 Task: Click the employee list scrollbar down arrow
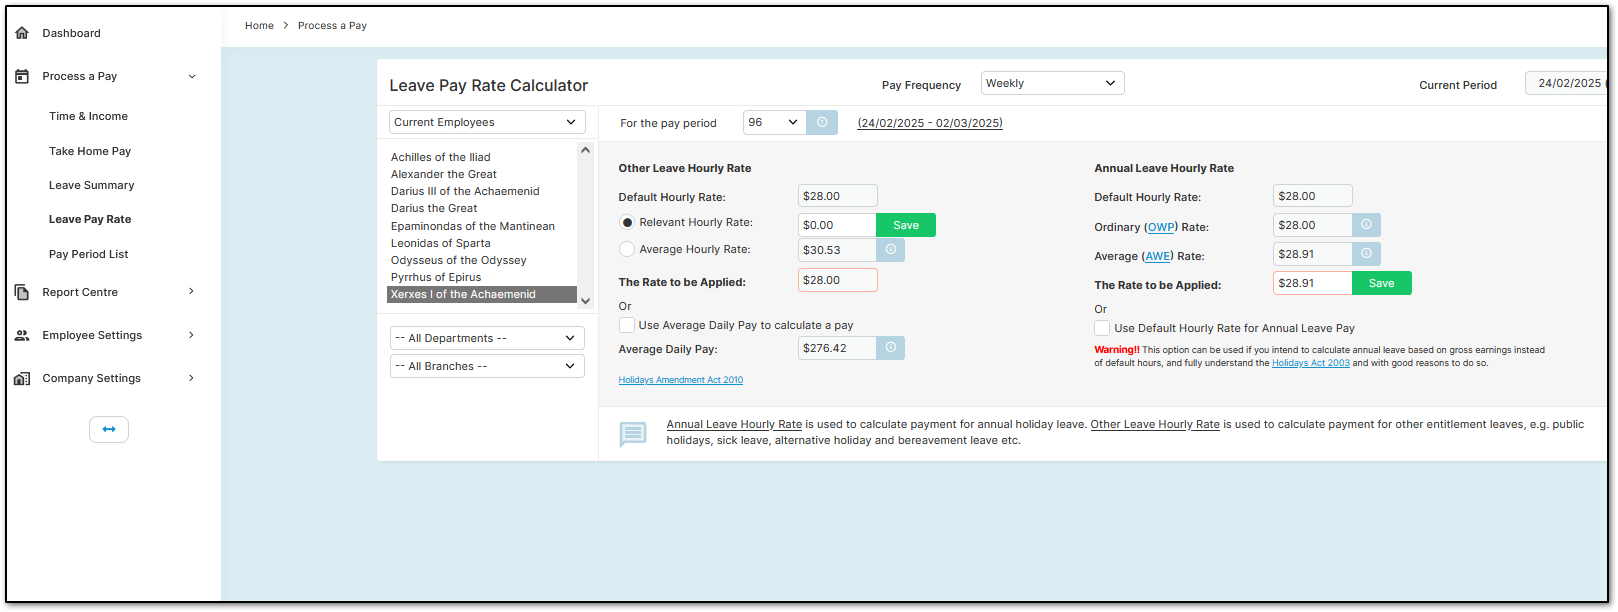pyautogui.click(x=585, y=300)
